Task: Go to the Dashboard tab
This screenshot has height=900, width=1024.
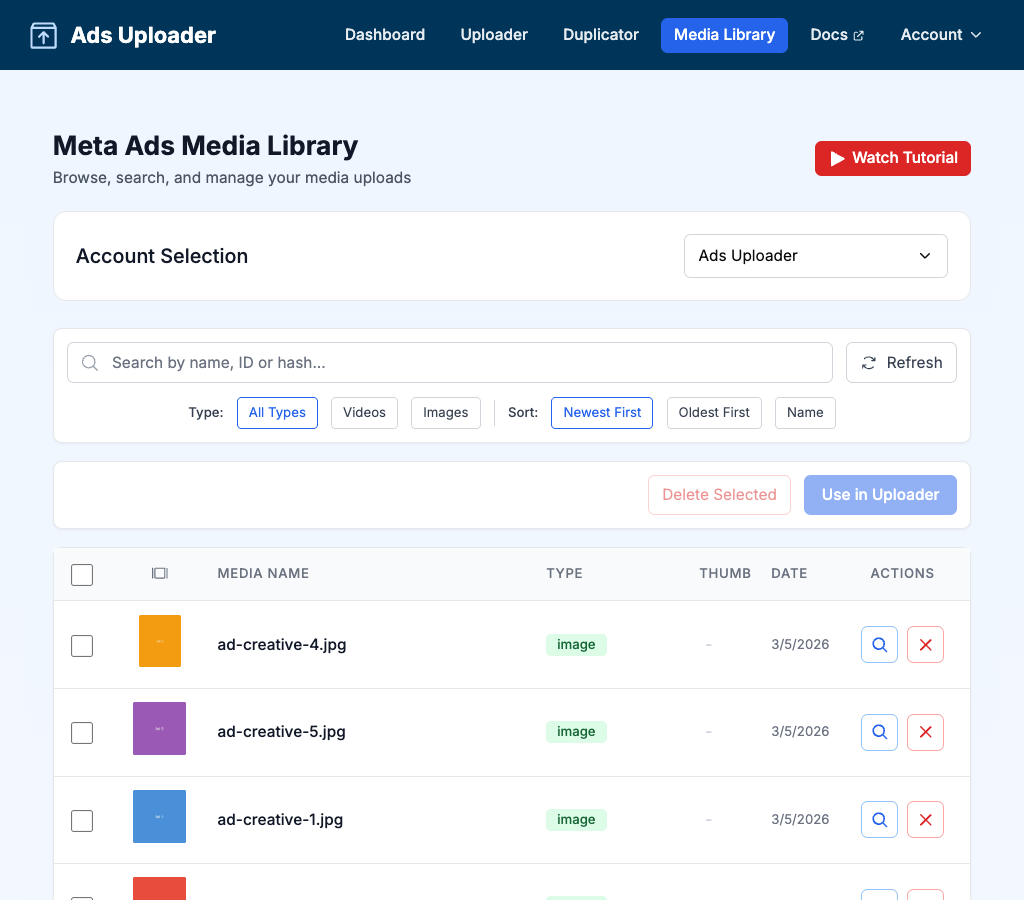Action: click(385, 35)
